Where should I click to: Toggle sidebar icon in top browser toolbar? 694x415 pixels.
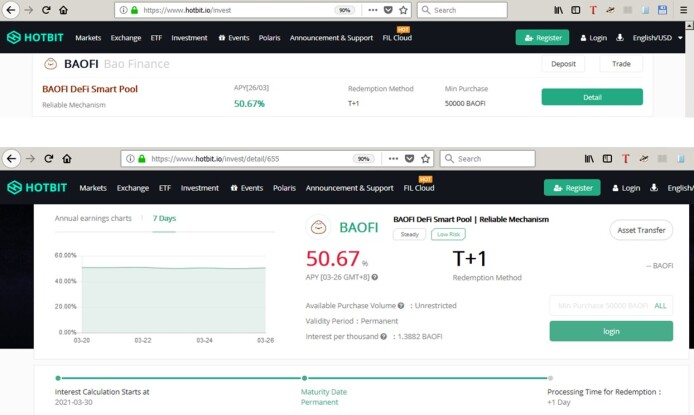[x=575, y=10]
